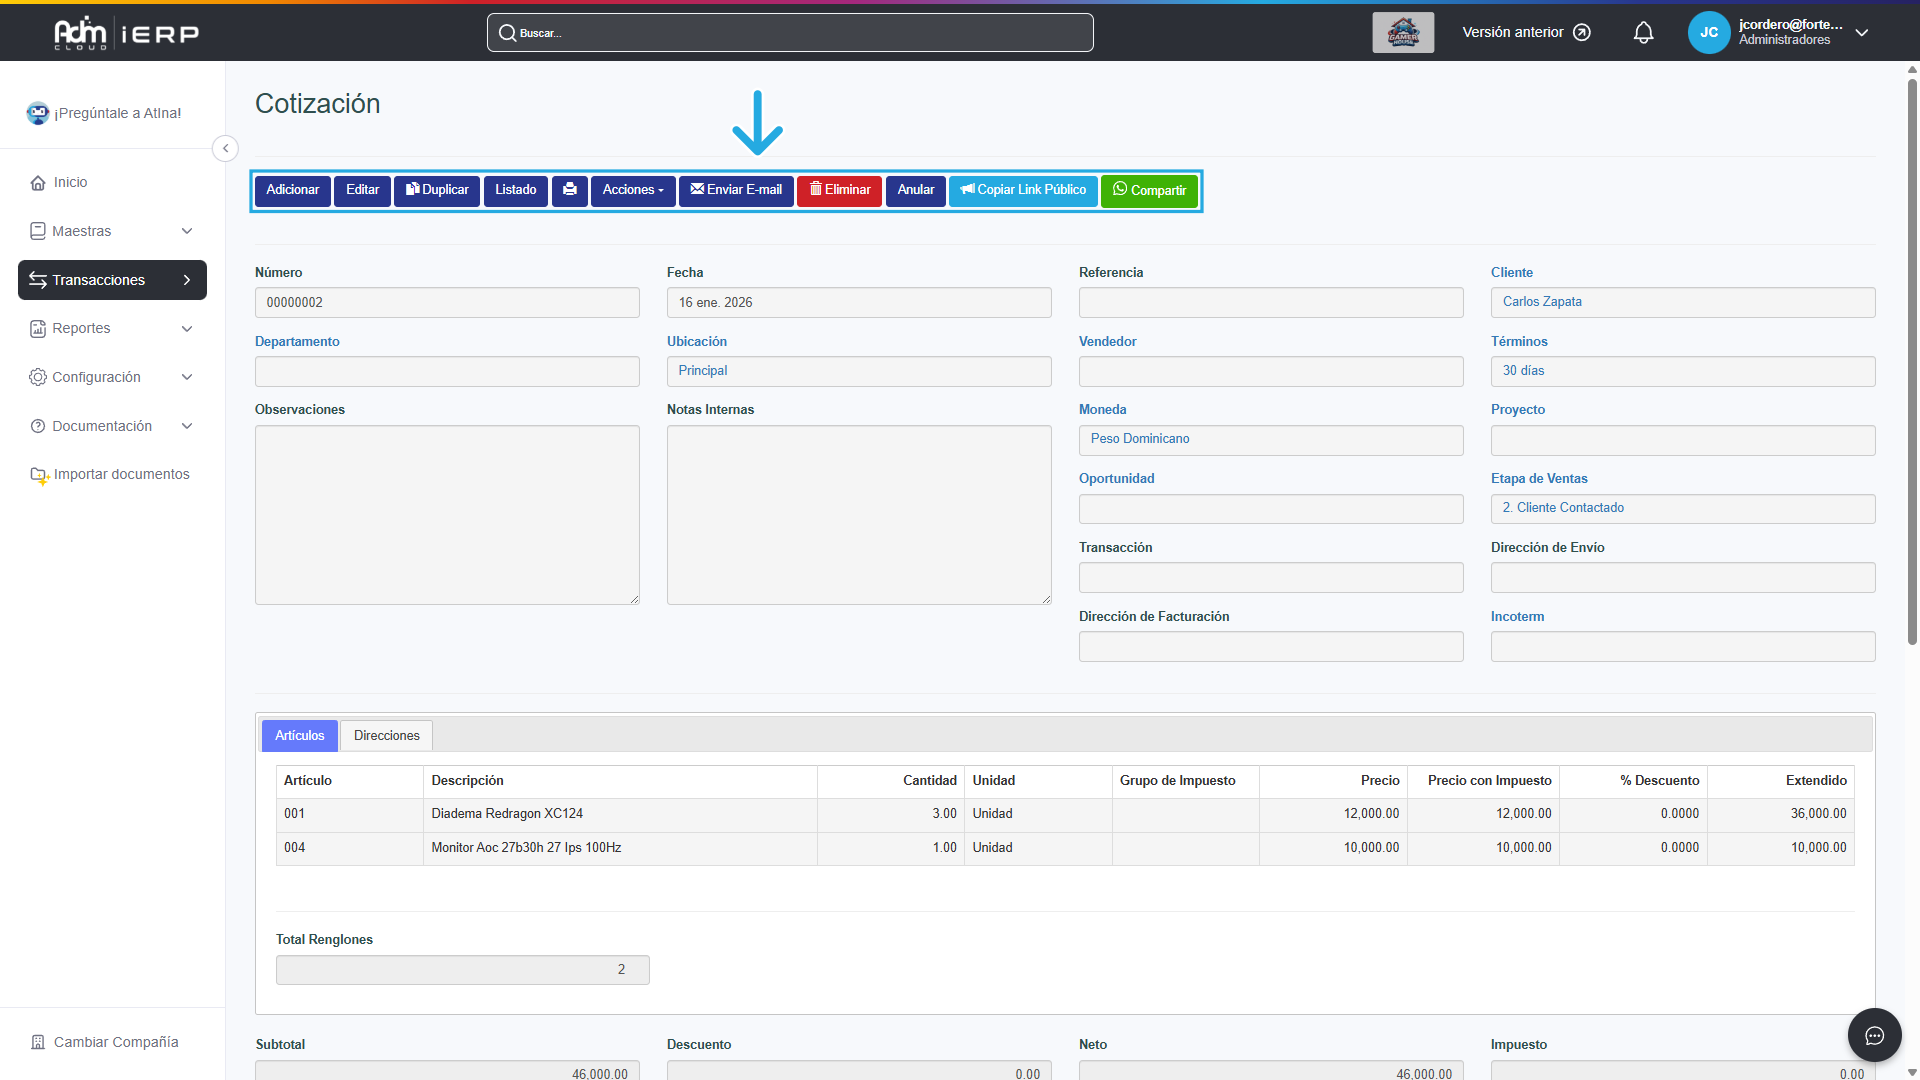Click the Versión anterior link

click(x=1525, y=33)
